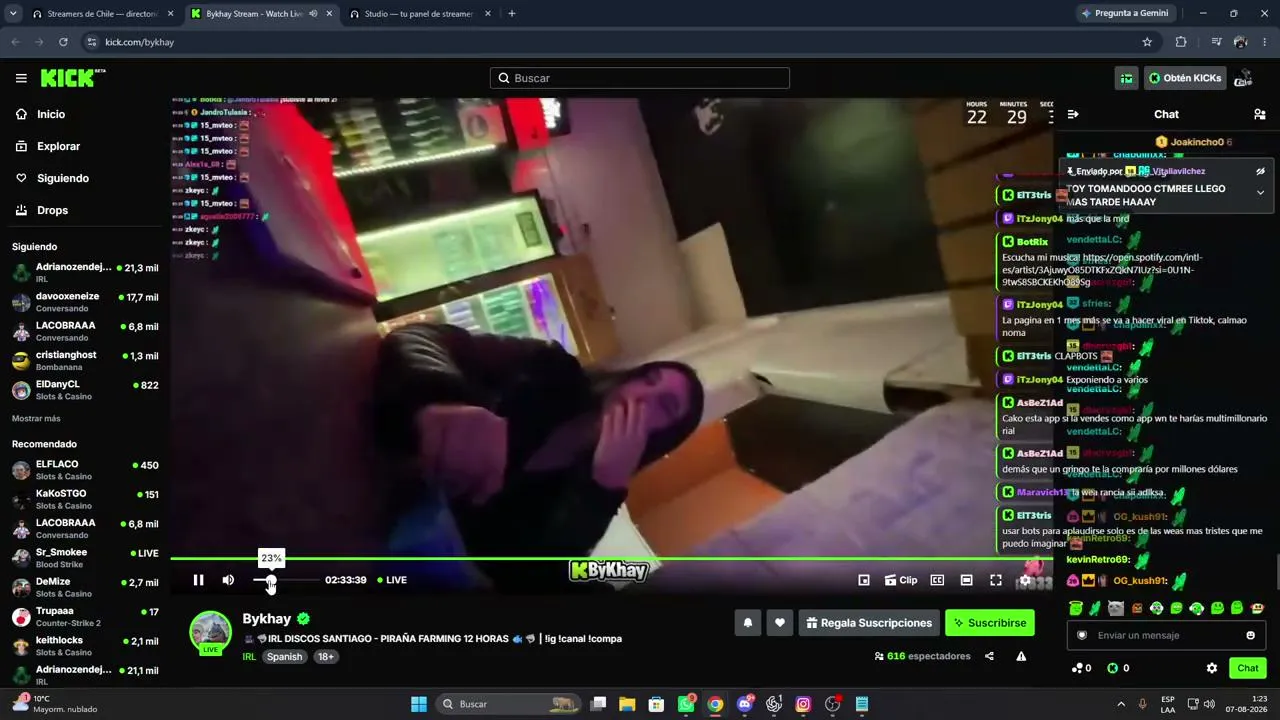Click the Suscribirse button

[x=990, y=623]
